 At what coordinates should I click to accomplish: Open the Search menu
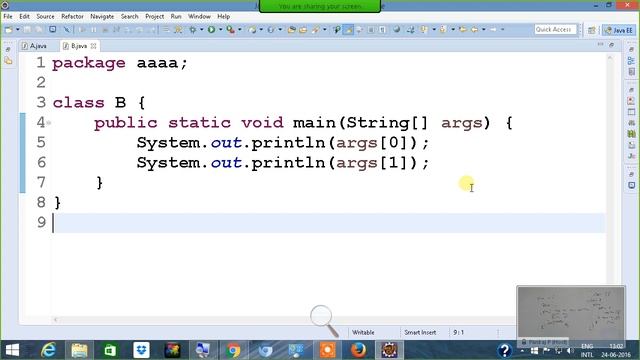[129, 16]
